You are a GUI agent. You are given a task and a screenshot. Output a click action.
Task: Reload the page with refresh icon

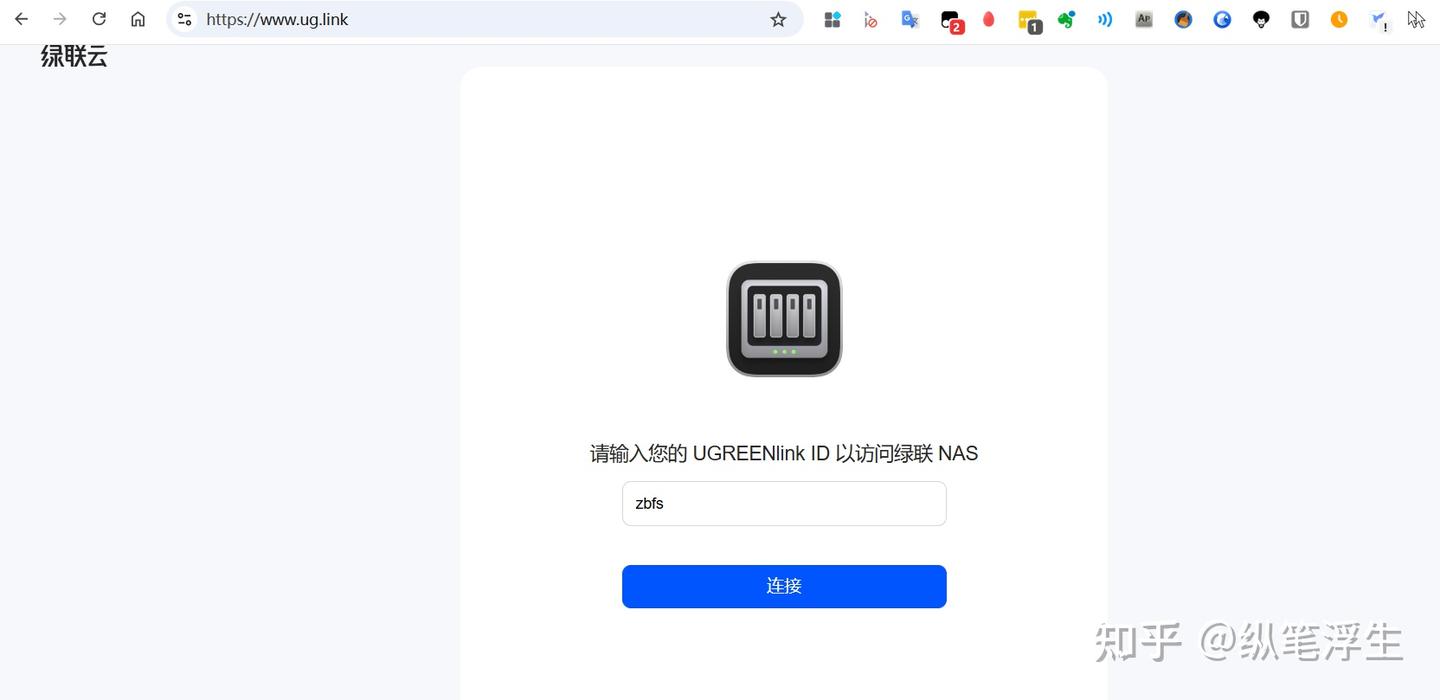point(99,19)
